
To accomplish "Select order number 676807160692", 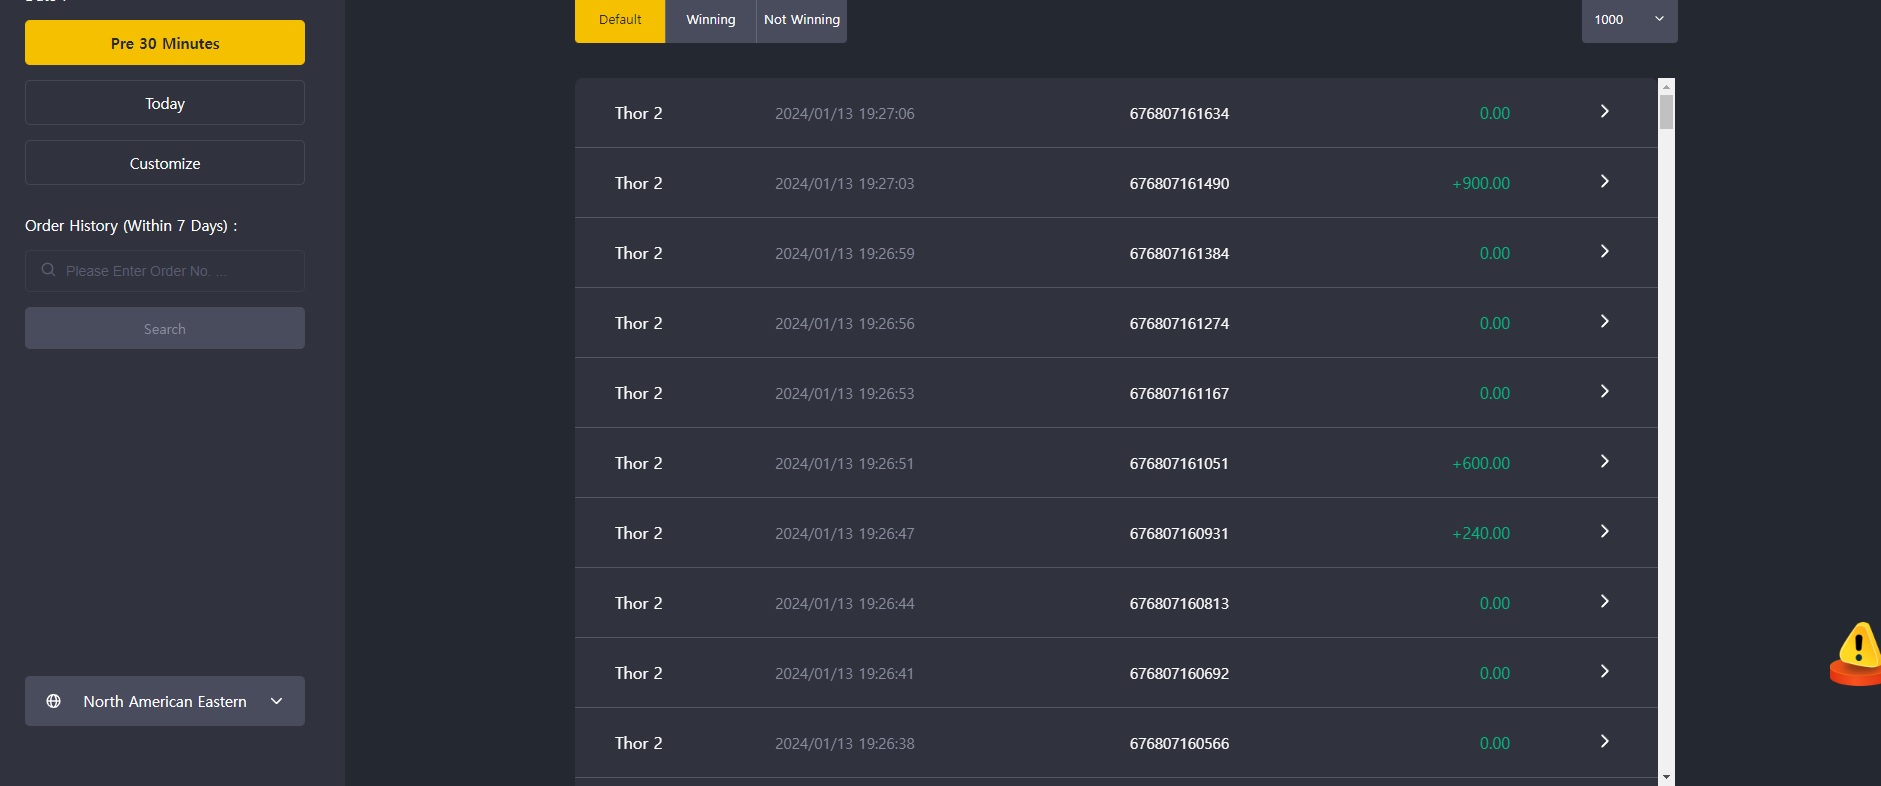I will click(1179, 674).
